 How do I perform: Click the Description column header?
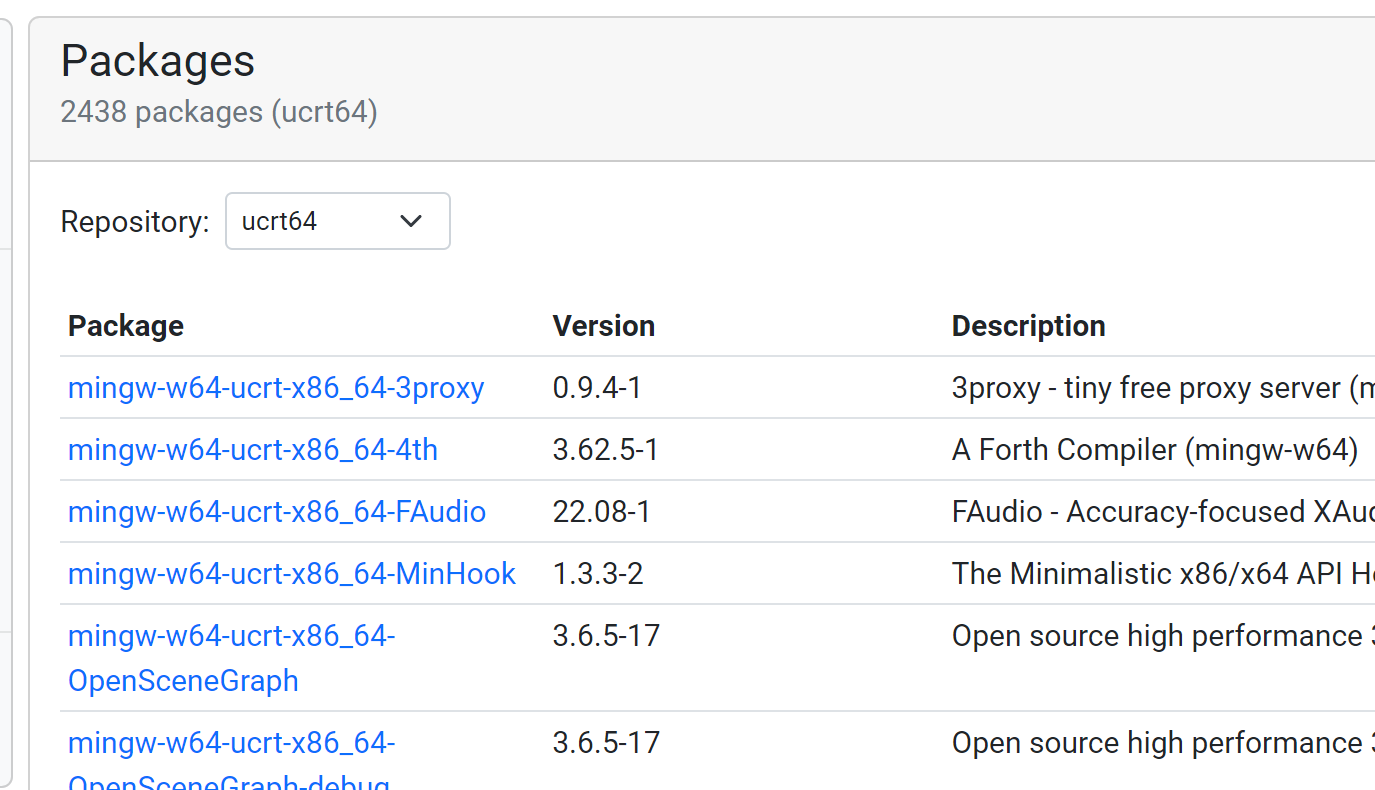click(1029, 326)
